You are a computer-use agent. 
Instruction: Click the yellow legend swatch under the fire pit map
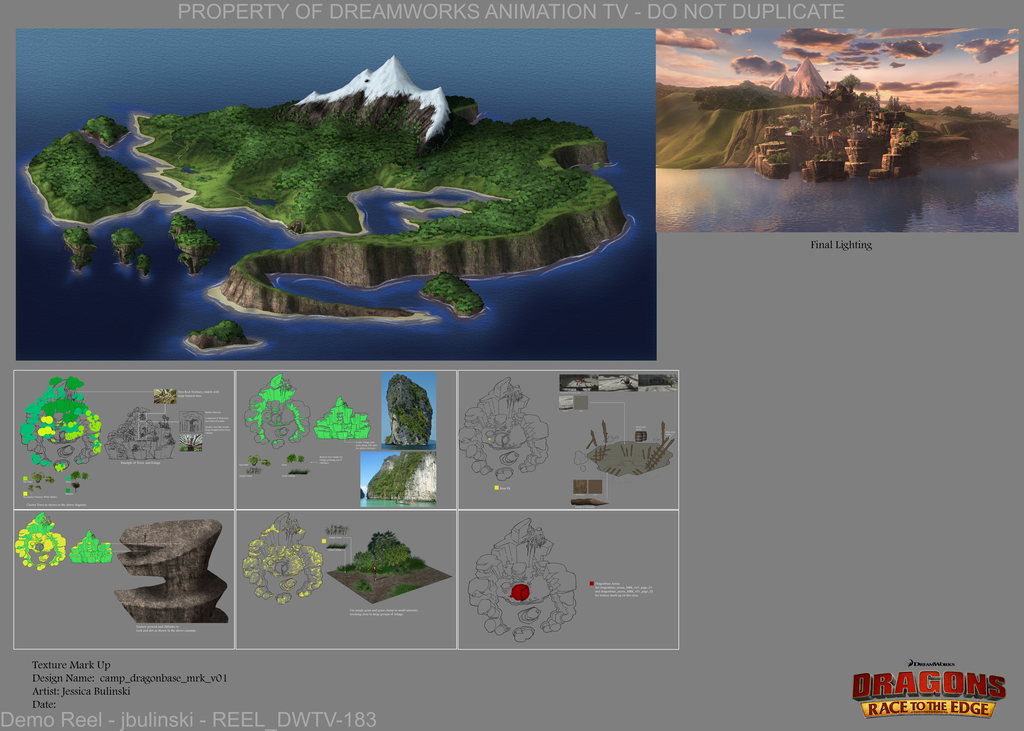[496, 488]
